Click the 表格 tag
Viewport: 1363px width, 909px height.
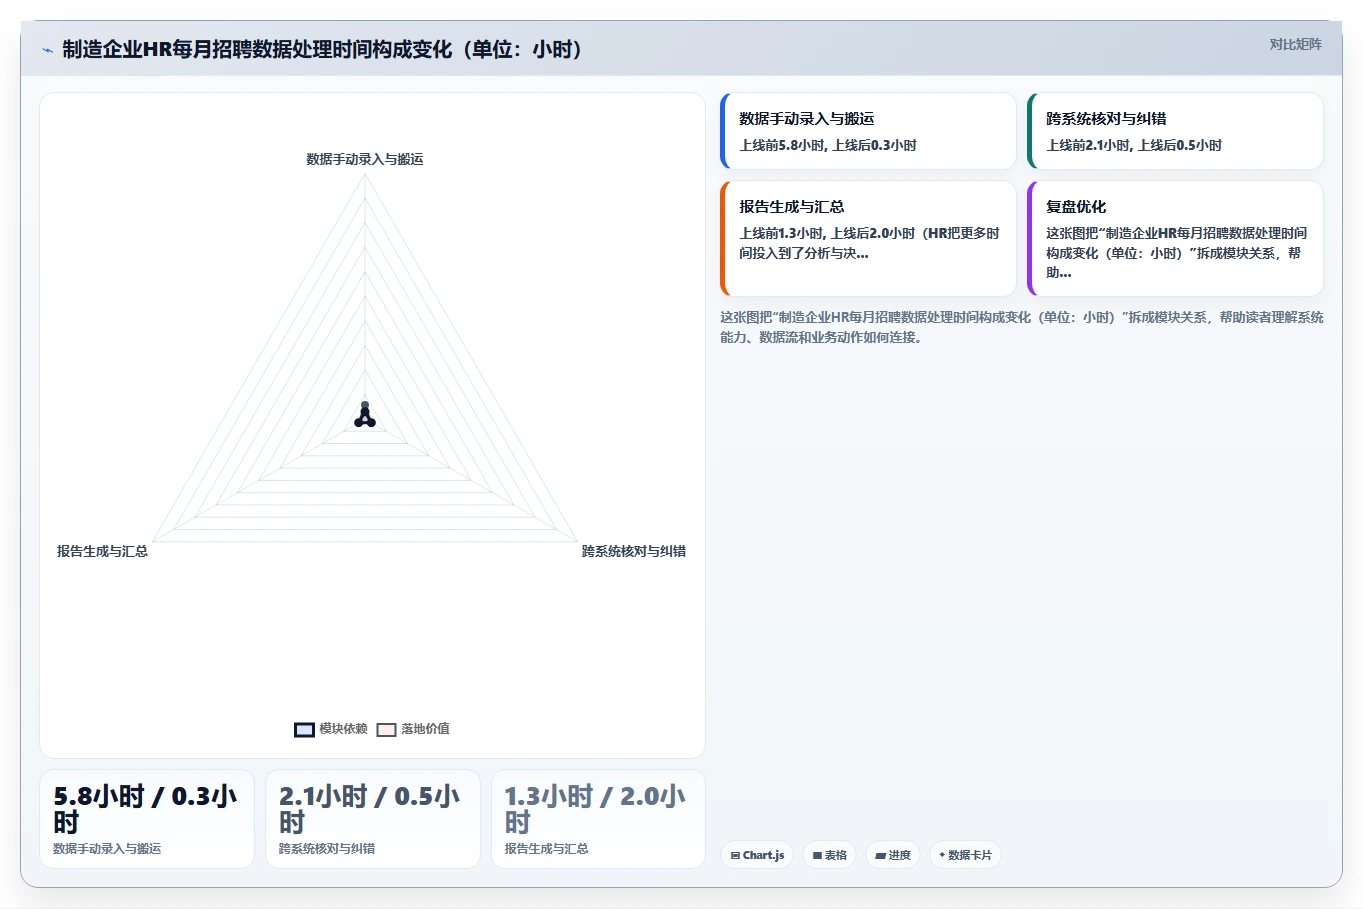[829, 855]
